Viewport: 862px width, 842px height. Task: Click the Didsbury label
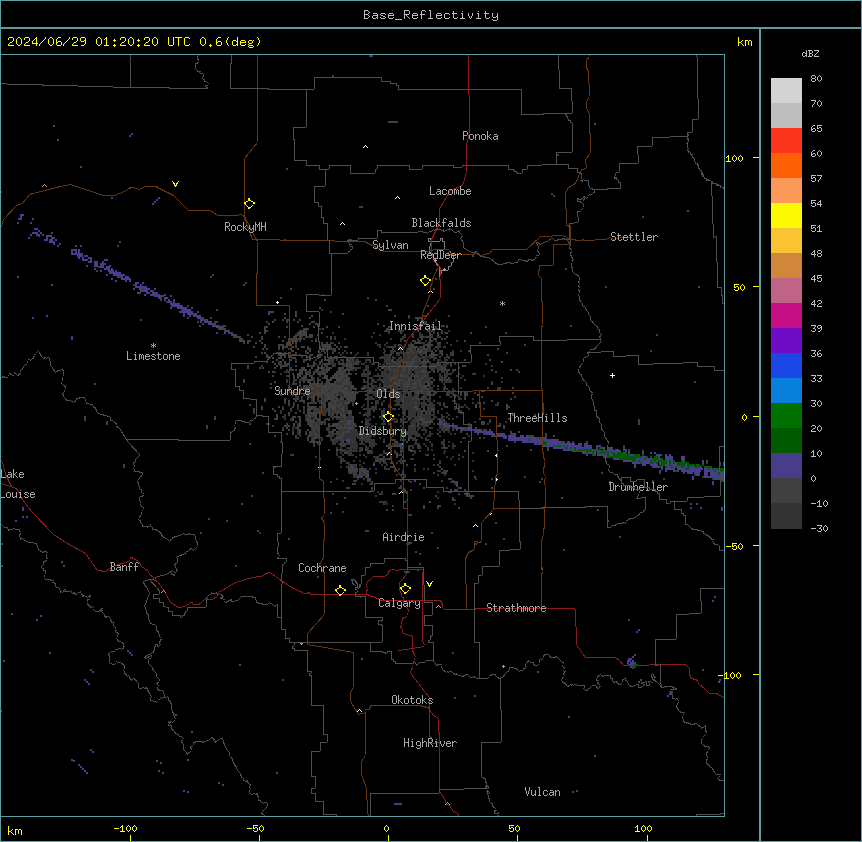tap(383, 431)
